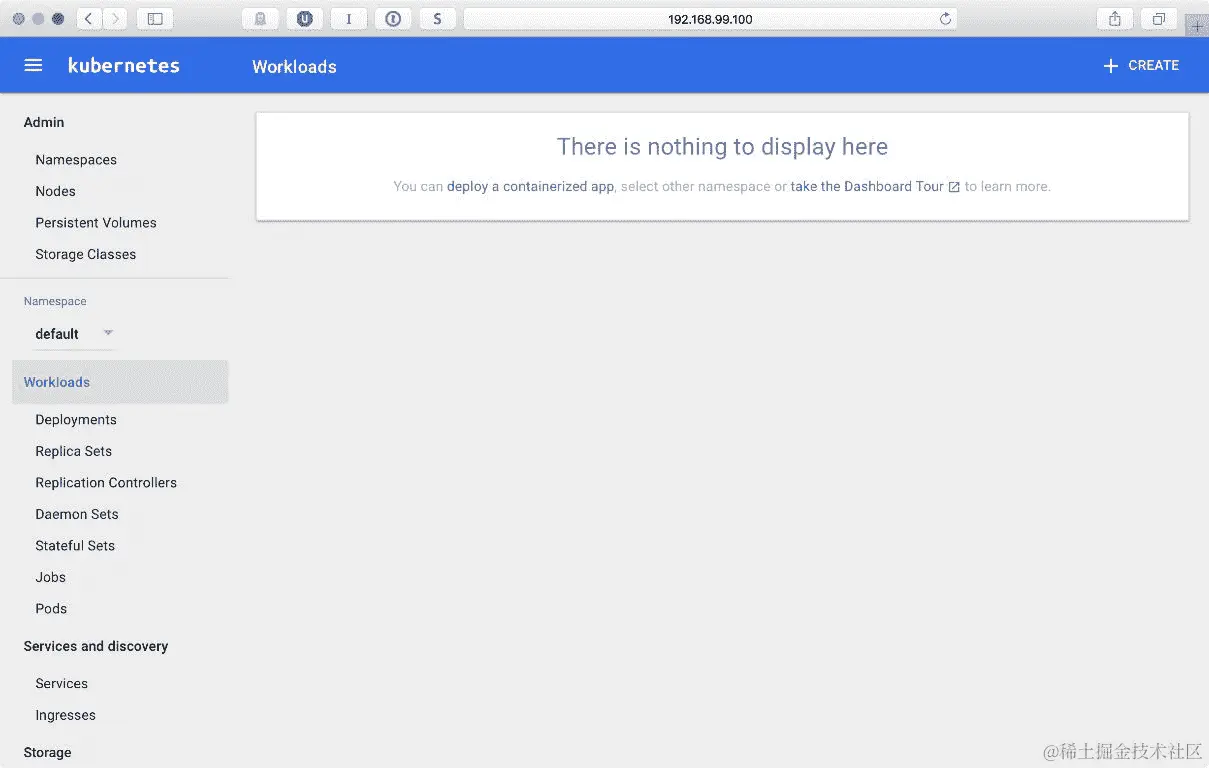1209x768 pixels.
Task: Open a new tab with plus
Action: (x=1197, y=26)
